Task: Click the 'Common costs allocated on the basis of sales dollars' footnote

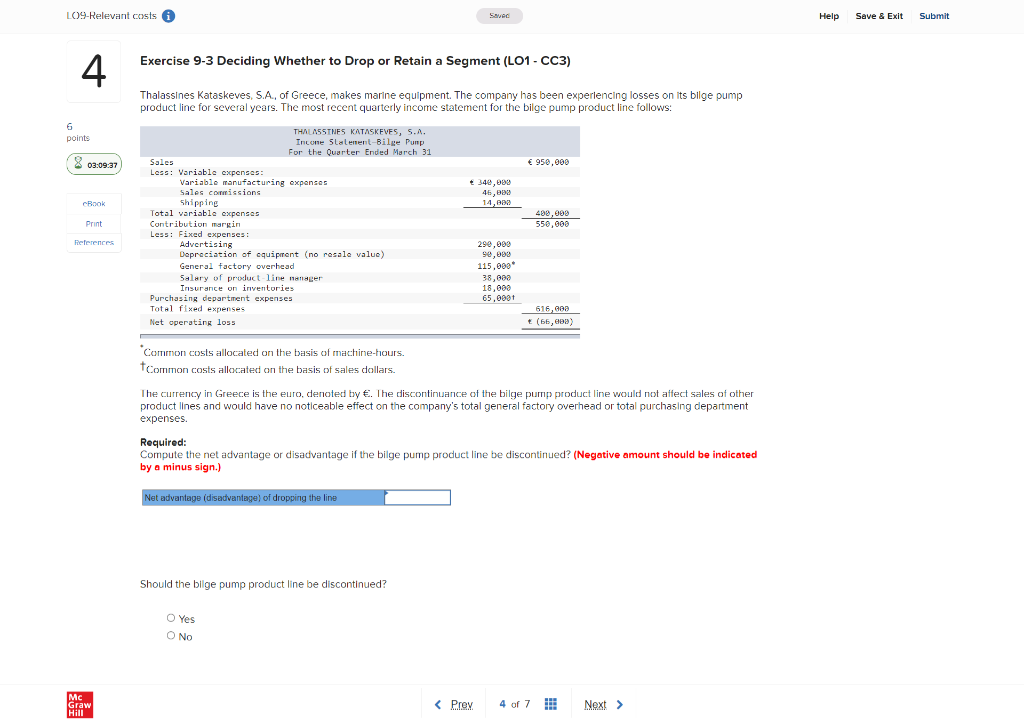Action: 270,370
